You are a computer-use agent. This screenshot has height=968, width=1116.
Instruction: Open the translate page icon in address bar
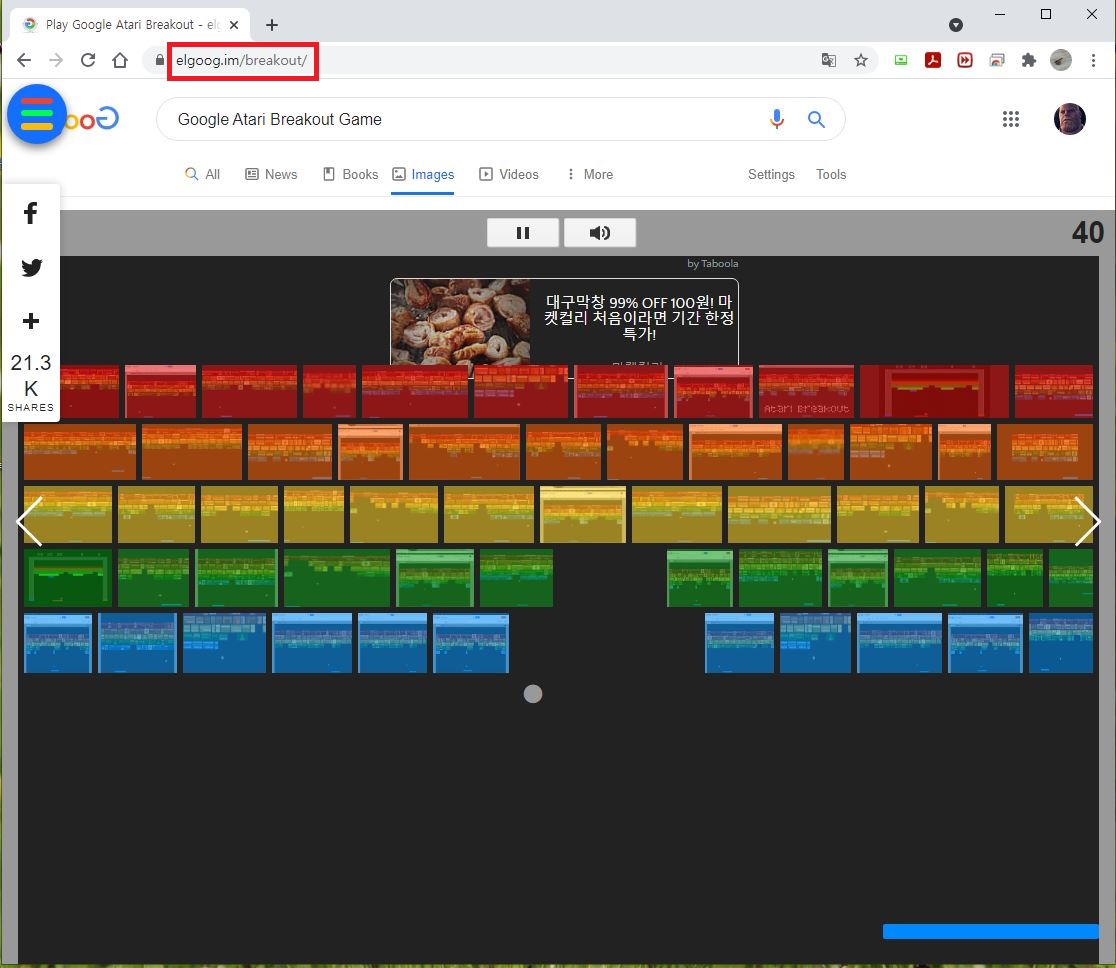pyautogui.click(x=828, y=60)
